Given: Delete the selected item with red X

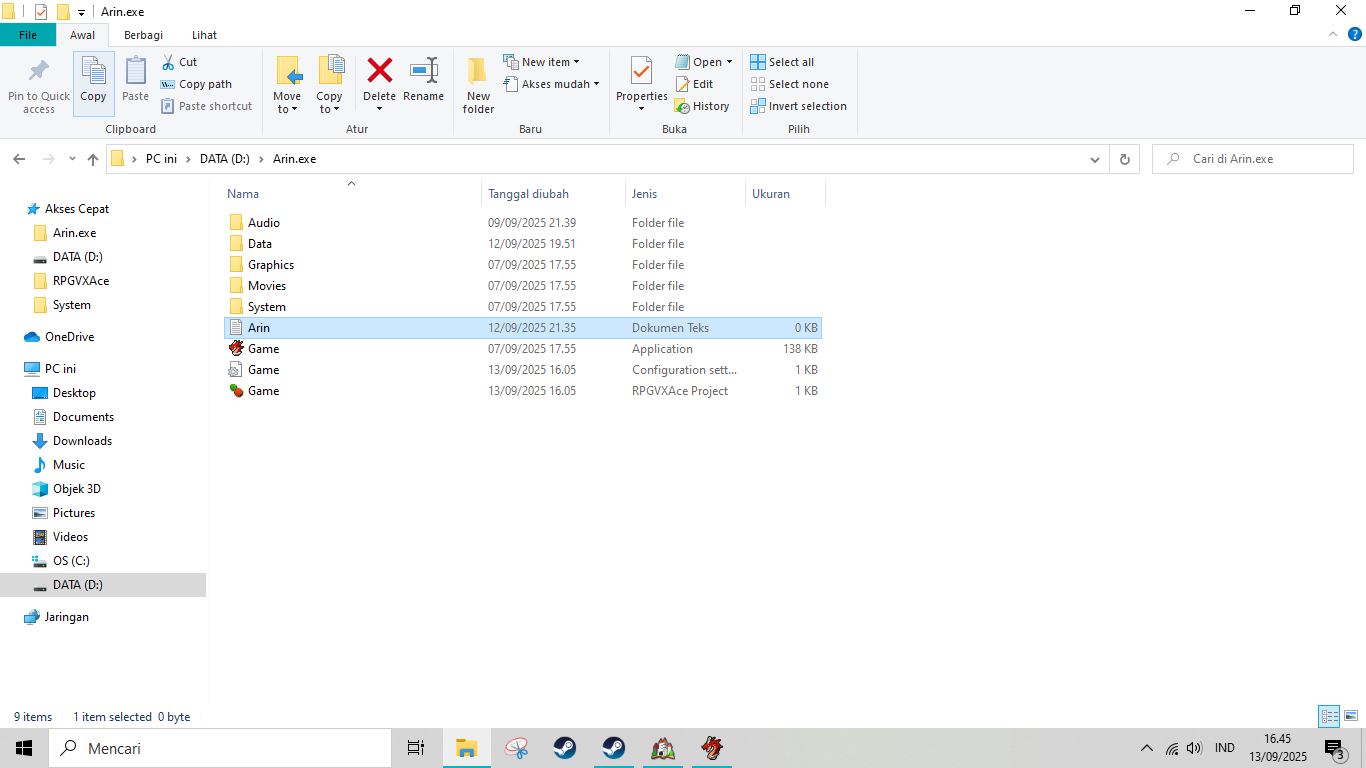Looking at the screenshot, I should [379, 82].
